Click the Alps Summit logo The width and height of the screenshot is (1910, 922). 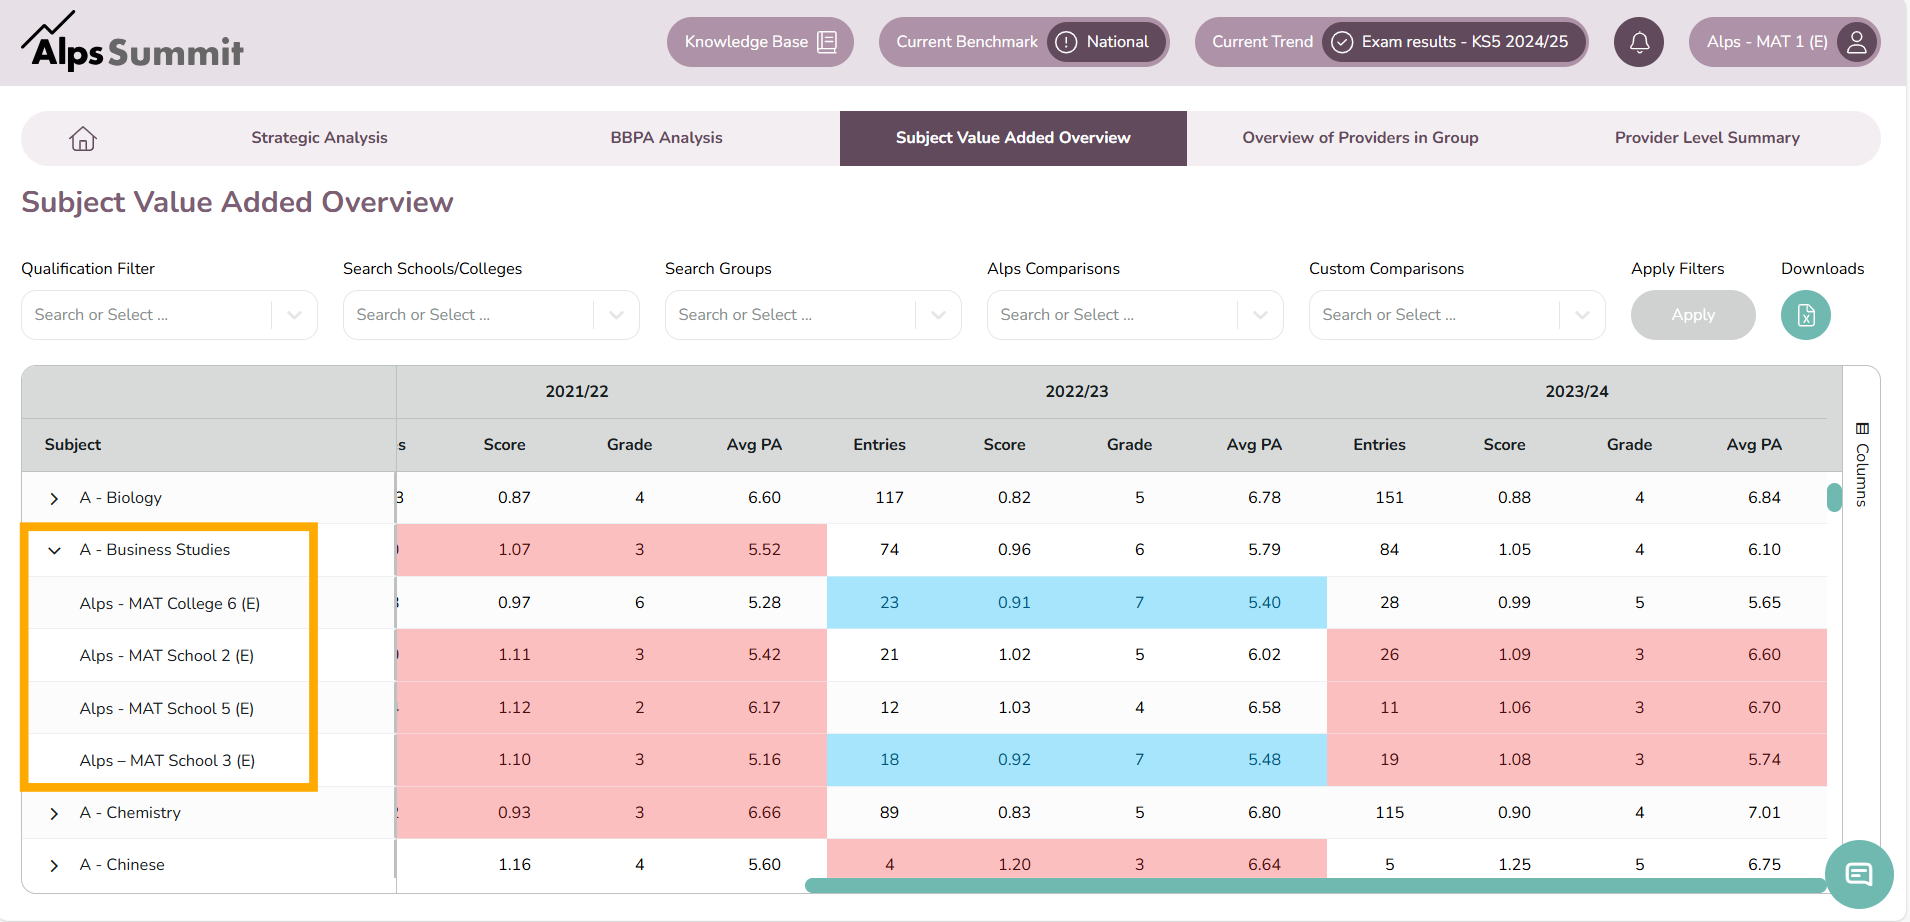pyautogui.click(x=132, y=43)
